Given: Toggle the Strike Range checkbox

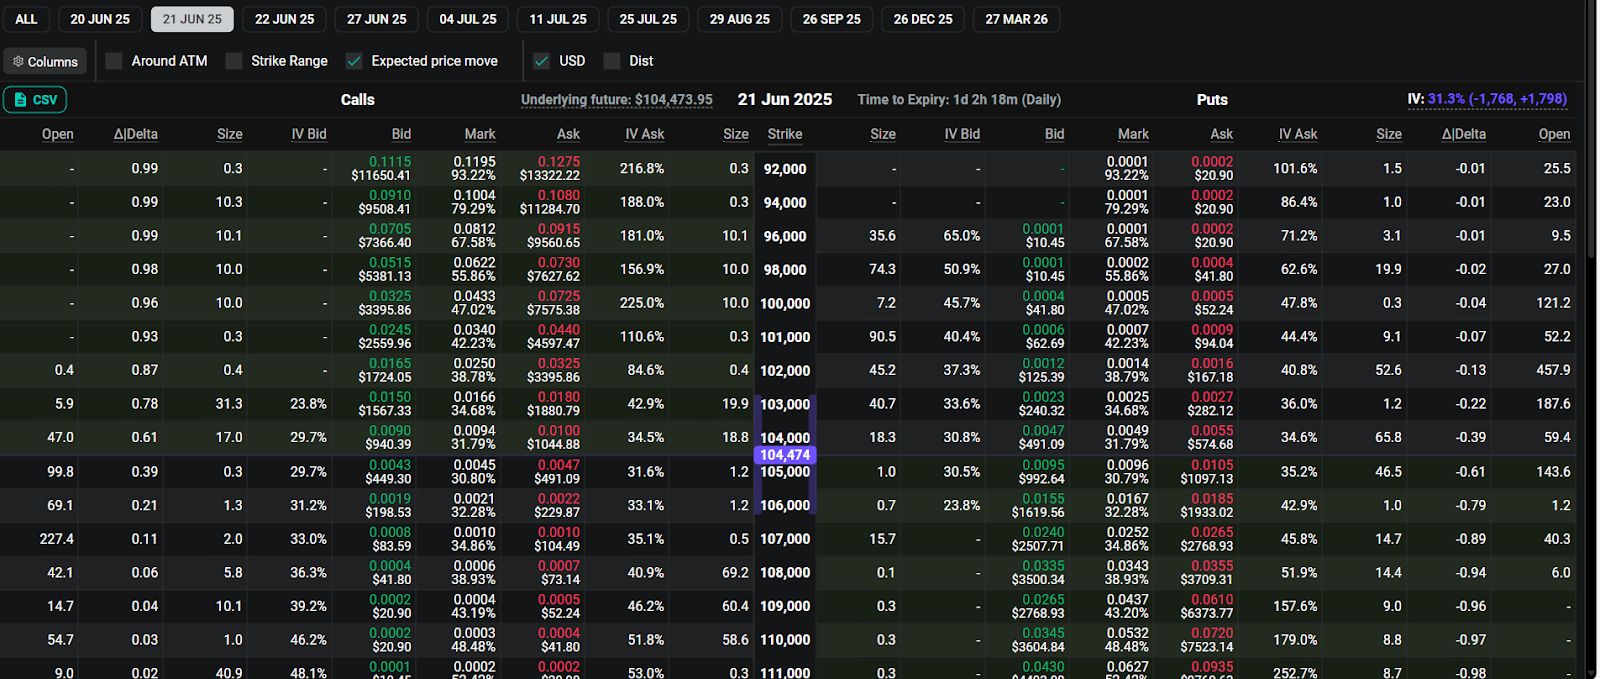Looking at the screenshot, I should click(234, 61).
